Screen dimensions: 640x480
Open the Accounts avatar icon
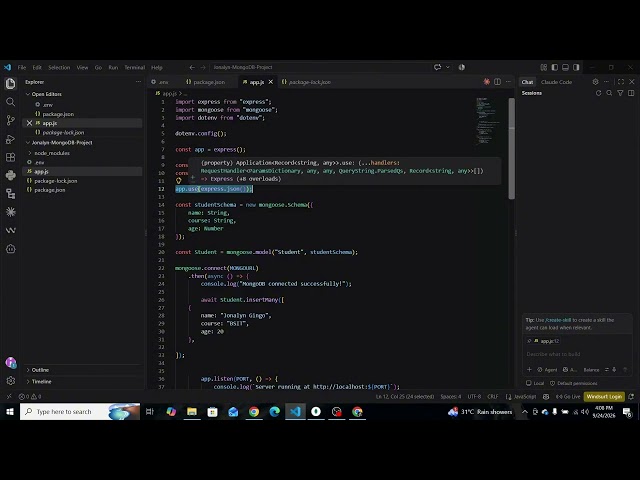click(11, 362)
